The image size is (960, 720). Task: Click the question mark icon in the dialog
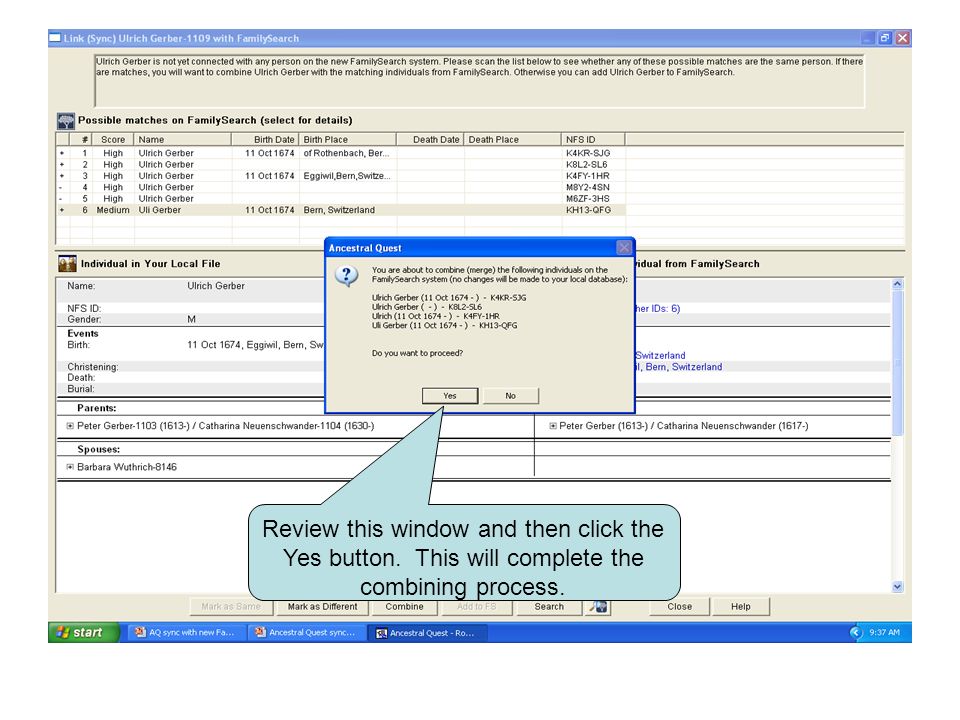point(347,276)
